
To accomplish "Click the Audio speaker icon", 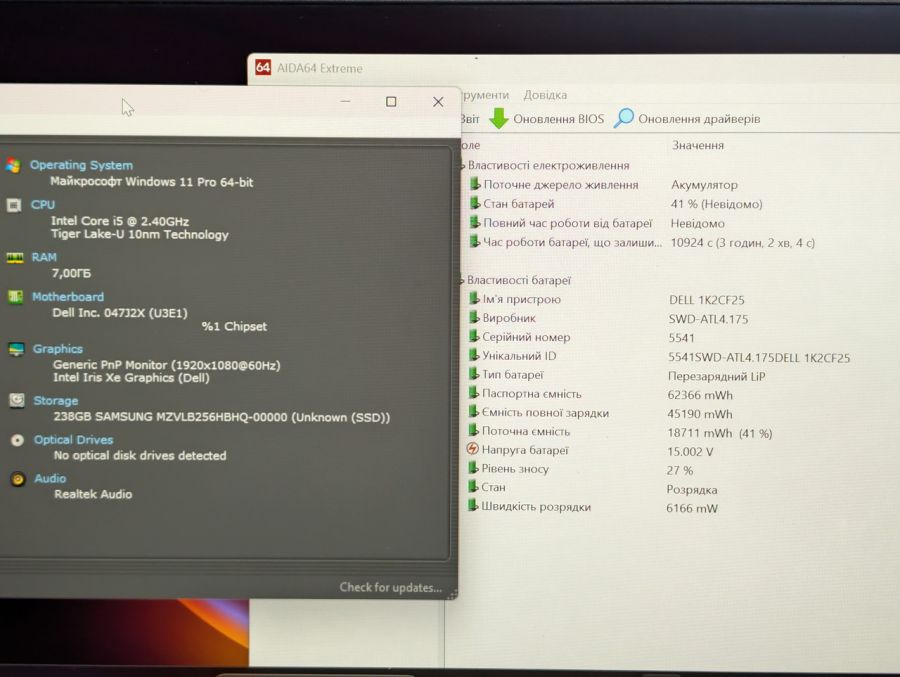I will [18, 479].
